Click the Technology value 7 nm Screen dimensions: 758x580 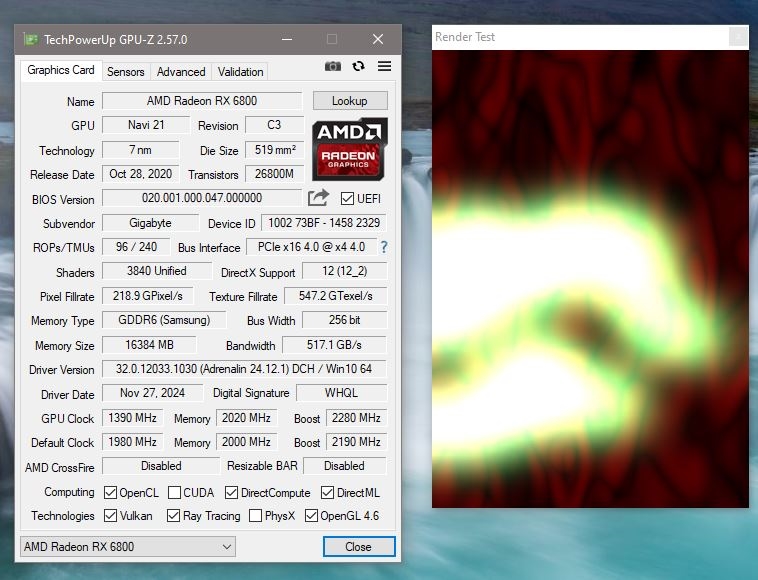click(x=140, y=150)
